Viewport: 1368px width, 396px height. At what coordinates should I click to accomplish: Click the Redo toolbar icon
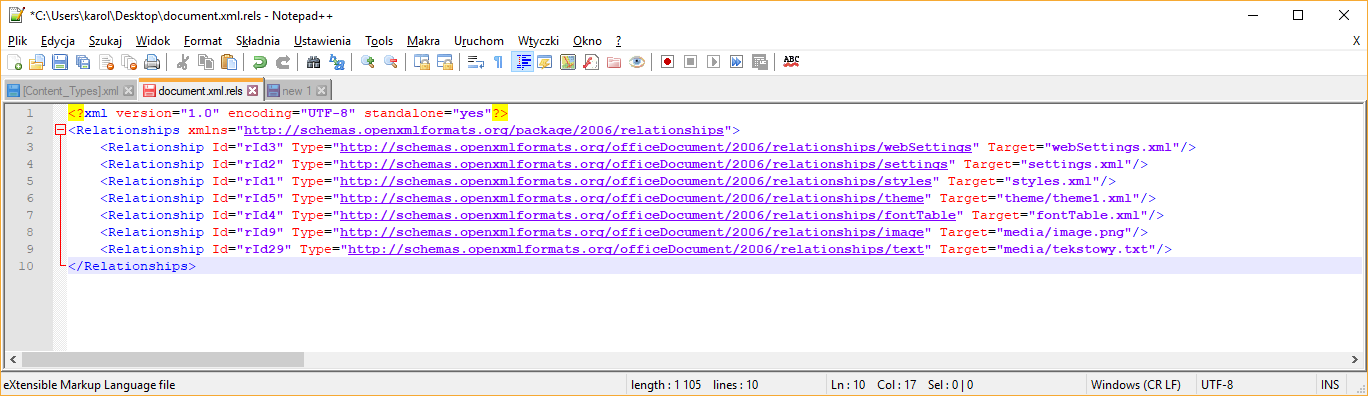point(282,62)
